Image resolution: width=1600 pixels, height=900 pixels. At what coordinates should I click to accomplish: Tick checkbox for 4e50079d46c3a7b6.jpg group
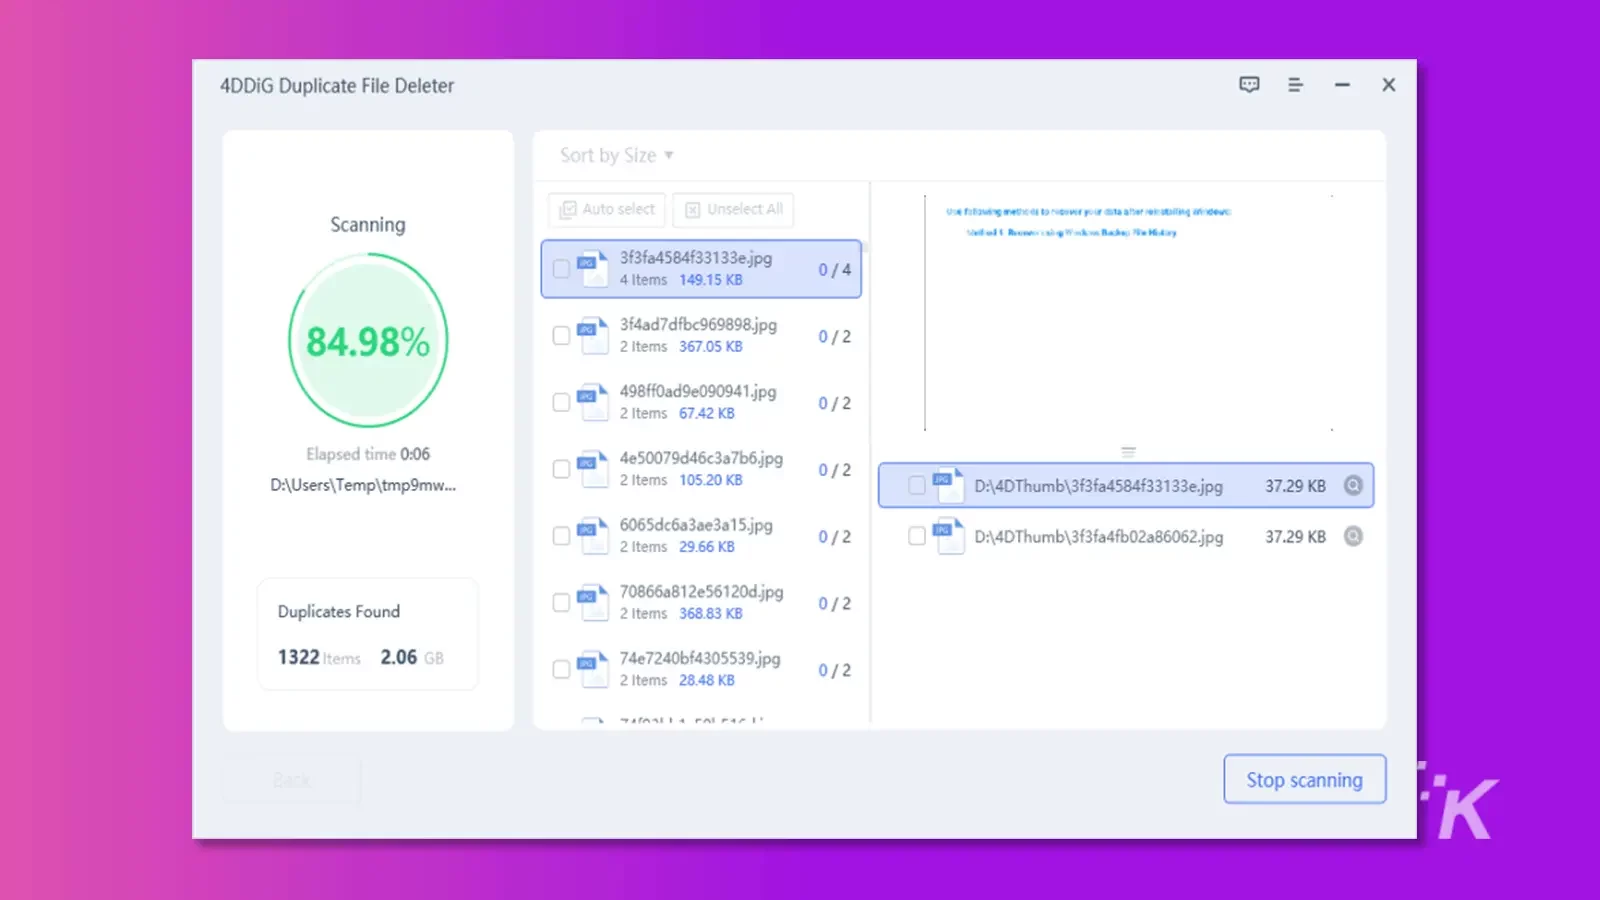pos(561,469)
